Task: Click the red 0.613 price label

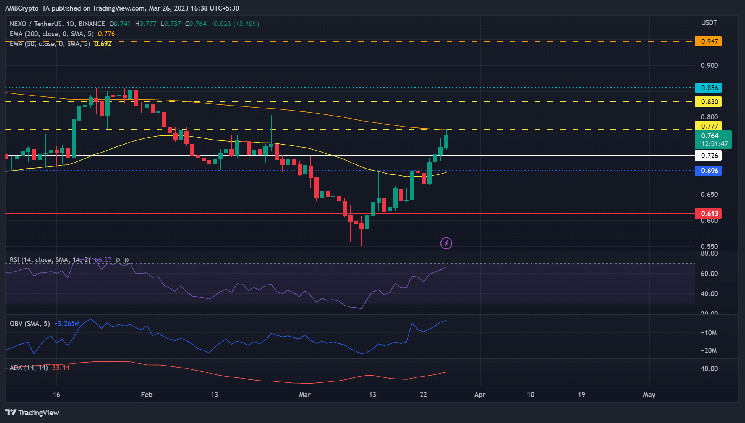Action: (708, 213)
